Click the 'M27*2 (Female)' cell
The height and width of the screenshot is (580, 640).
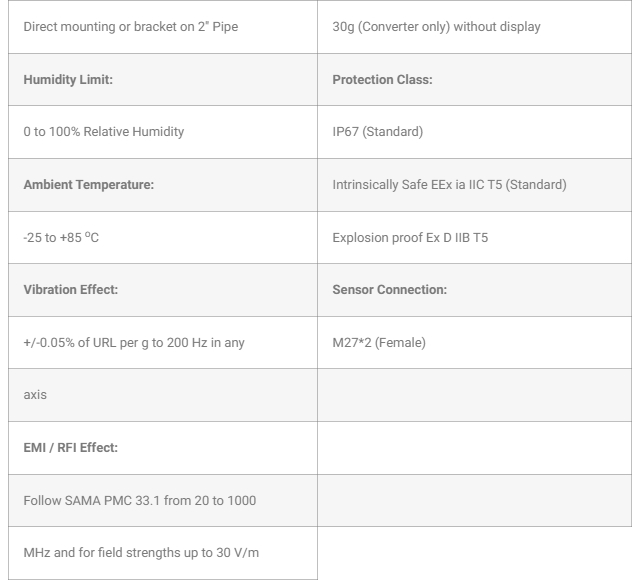coord(379,343)
